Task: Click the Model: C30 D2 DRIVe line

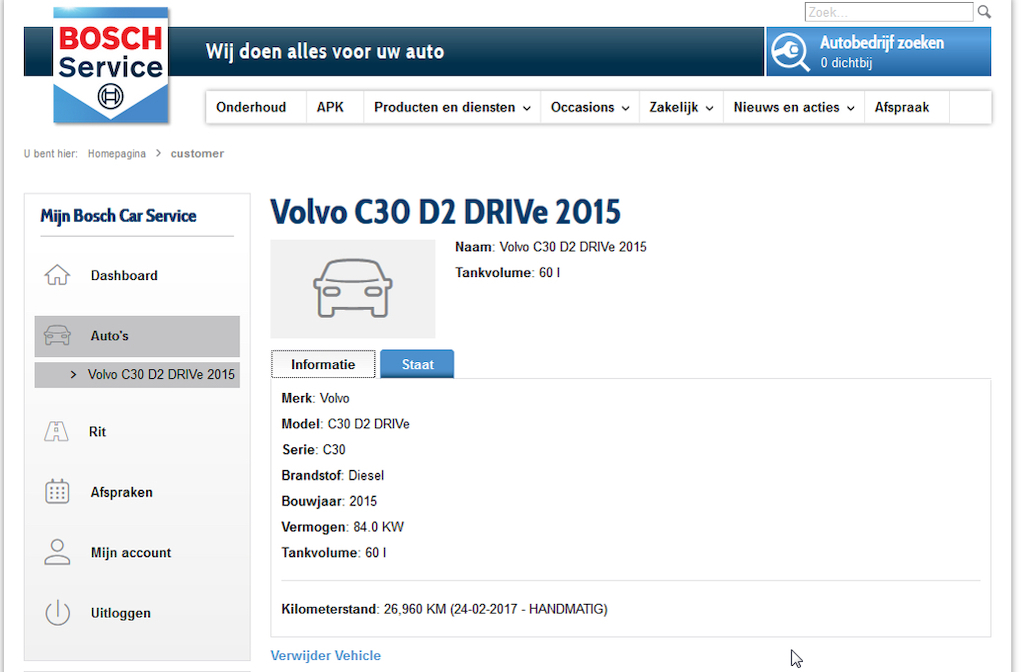Action: click(345, 424)
